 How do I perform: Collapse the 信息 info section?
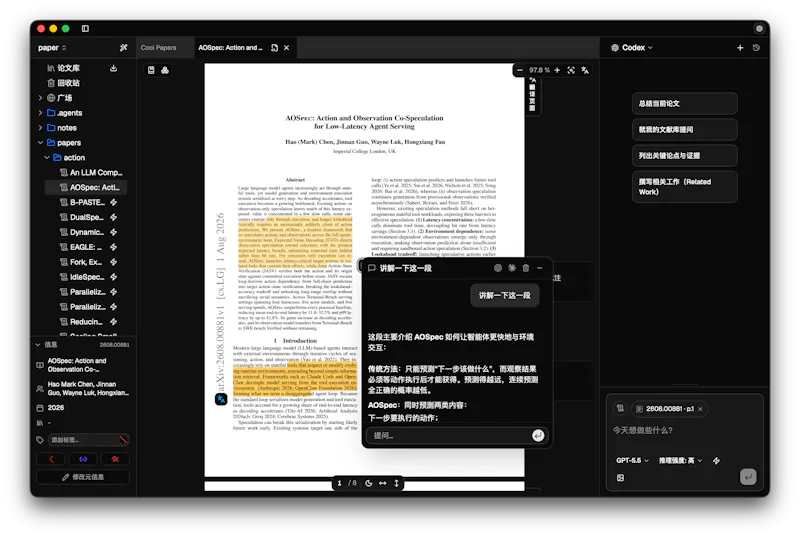[38, 345]
